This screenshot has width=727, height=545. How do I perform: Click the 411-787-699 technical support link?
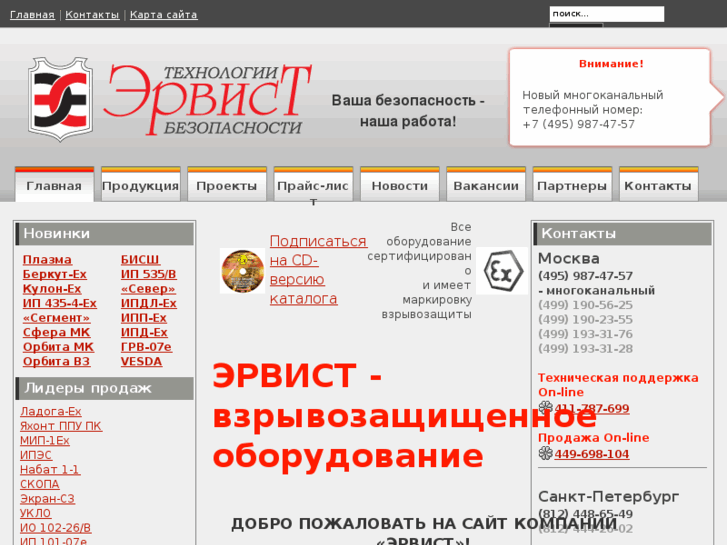click(x=592, y=409)
